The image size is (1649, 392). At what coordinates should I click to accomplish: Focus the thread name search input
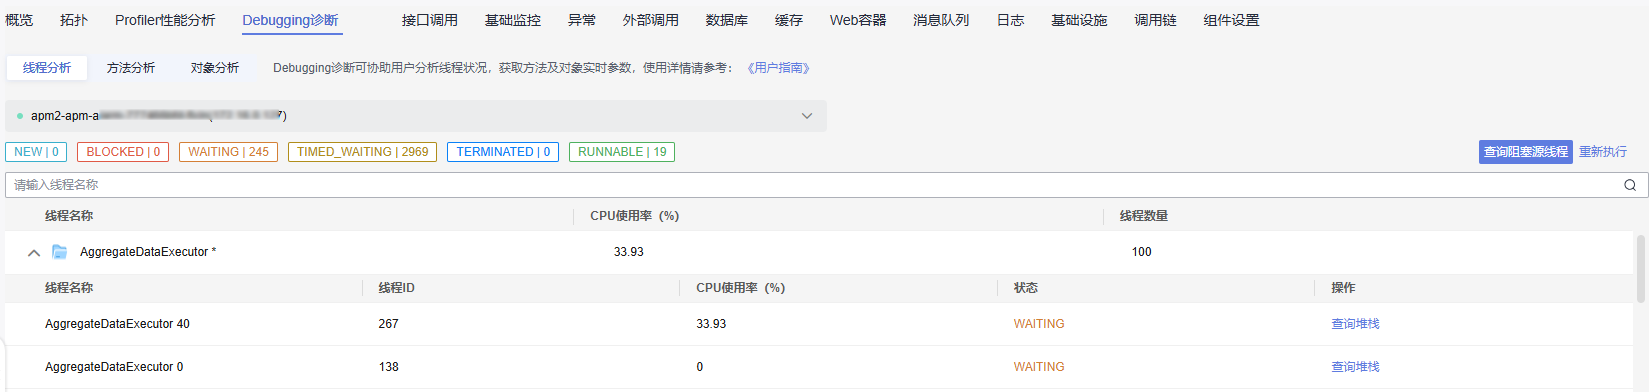[810, 185]
